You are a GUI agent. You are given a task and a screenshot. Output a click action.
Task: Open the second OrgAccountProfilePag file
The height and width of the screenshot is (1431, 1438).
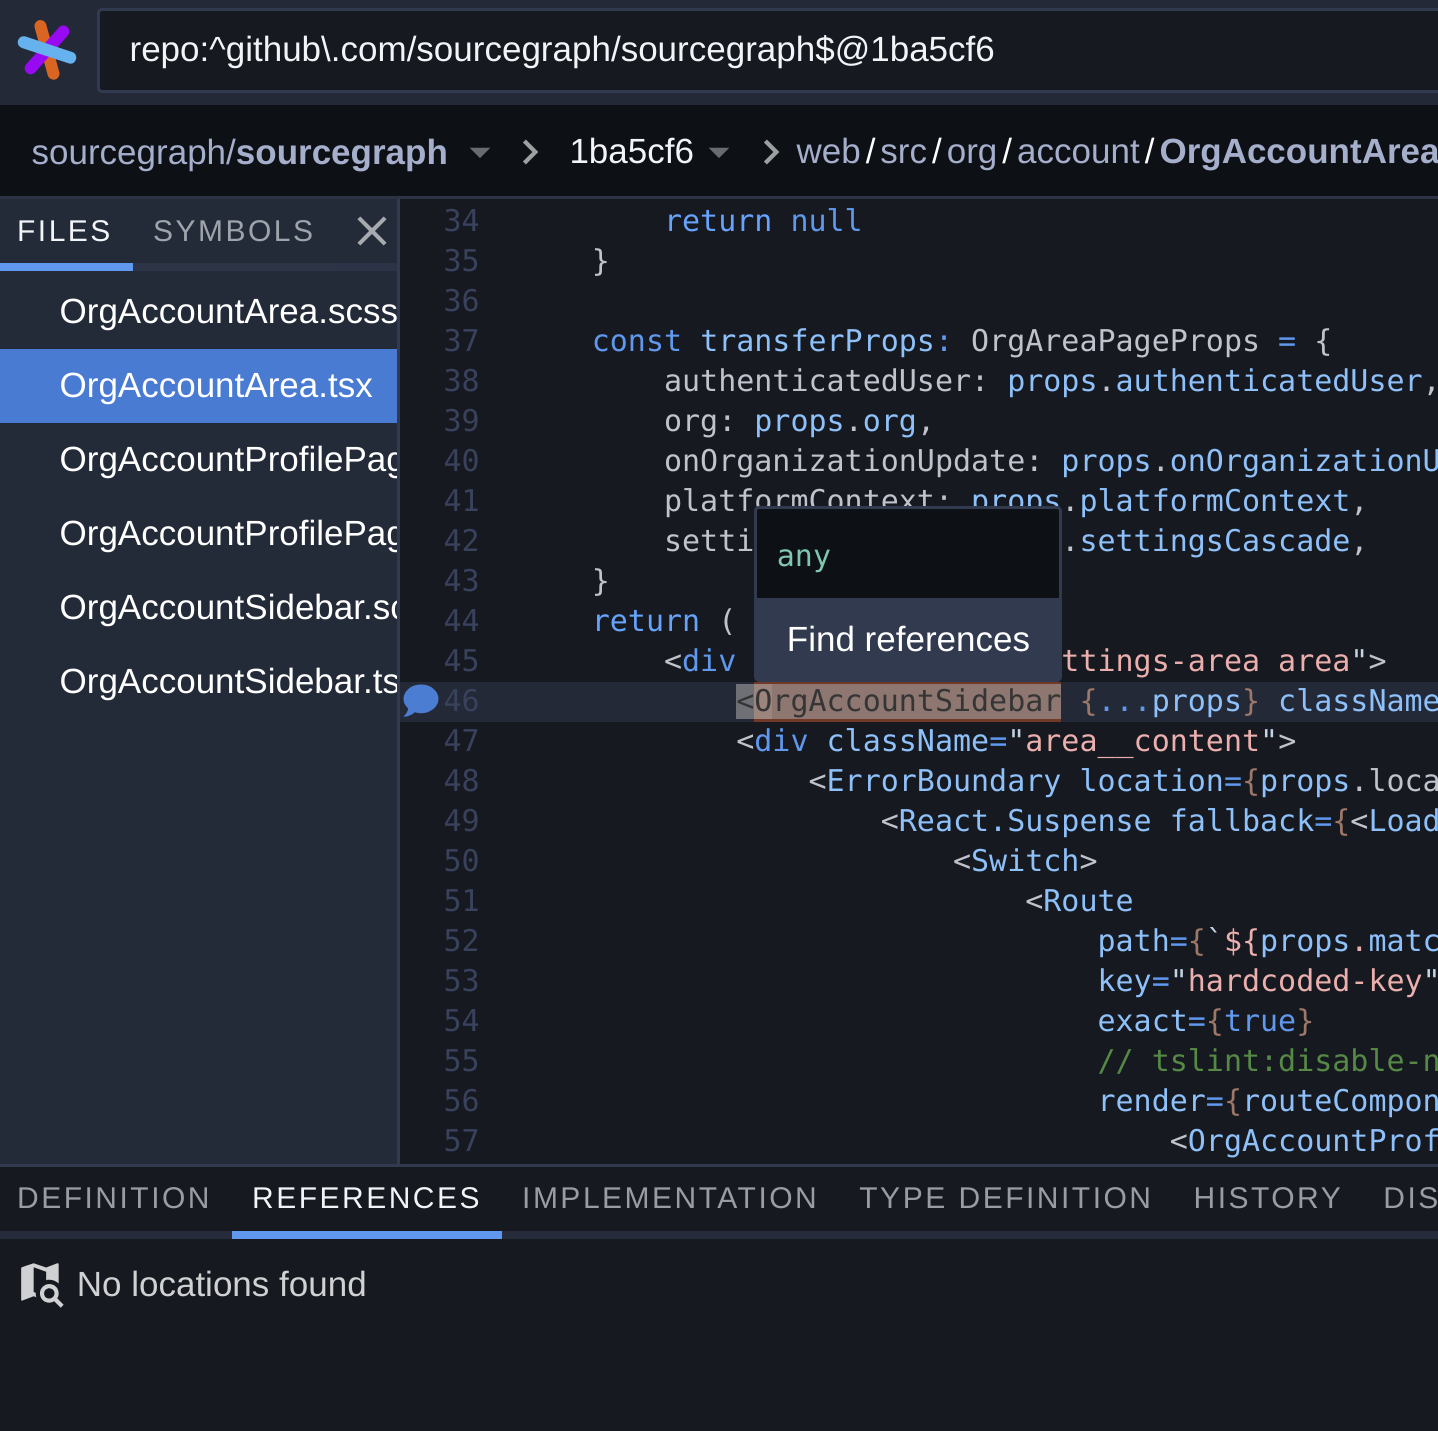pos(199,534)
